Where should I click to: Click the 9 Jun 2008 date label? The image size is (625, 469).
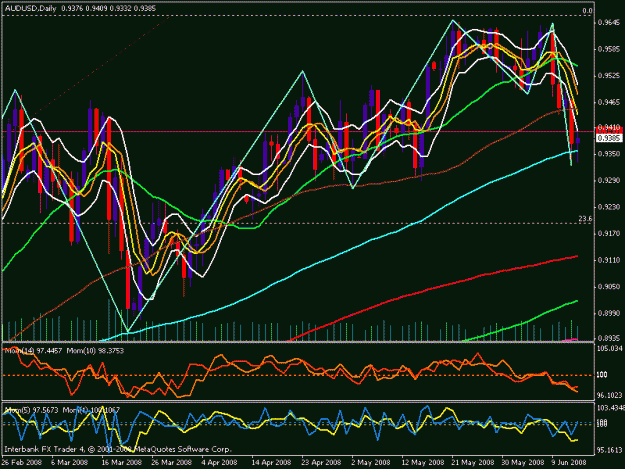click(x=569, y=462)
